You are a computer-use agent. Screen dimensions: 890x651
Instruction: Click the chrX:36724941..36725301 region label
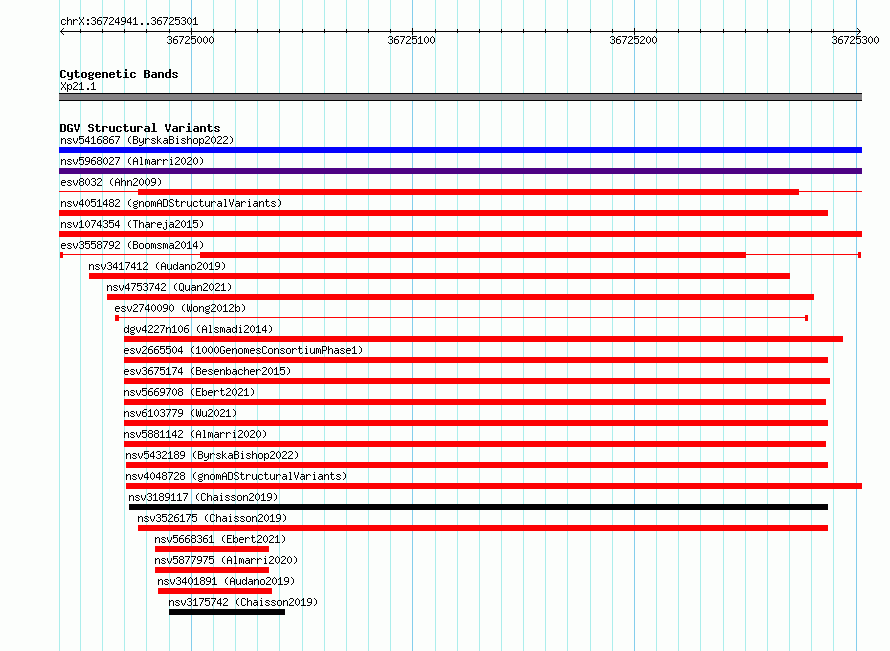point(129,22)
